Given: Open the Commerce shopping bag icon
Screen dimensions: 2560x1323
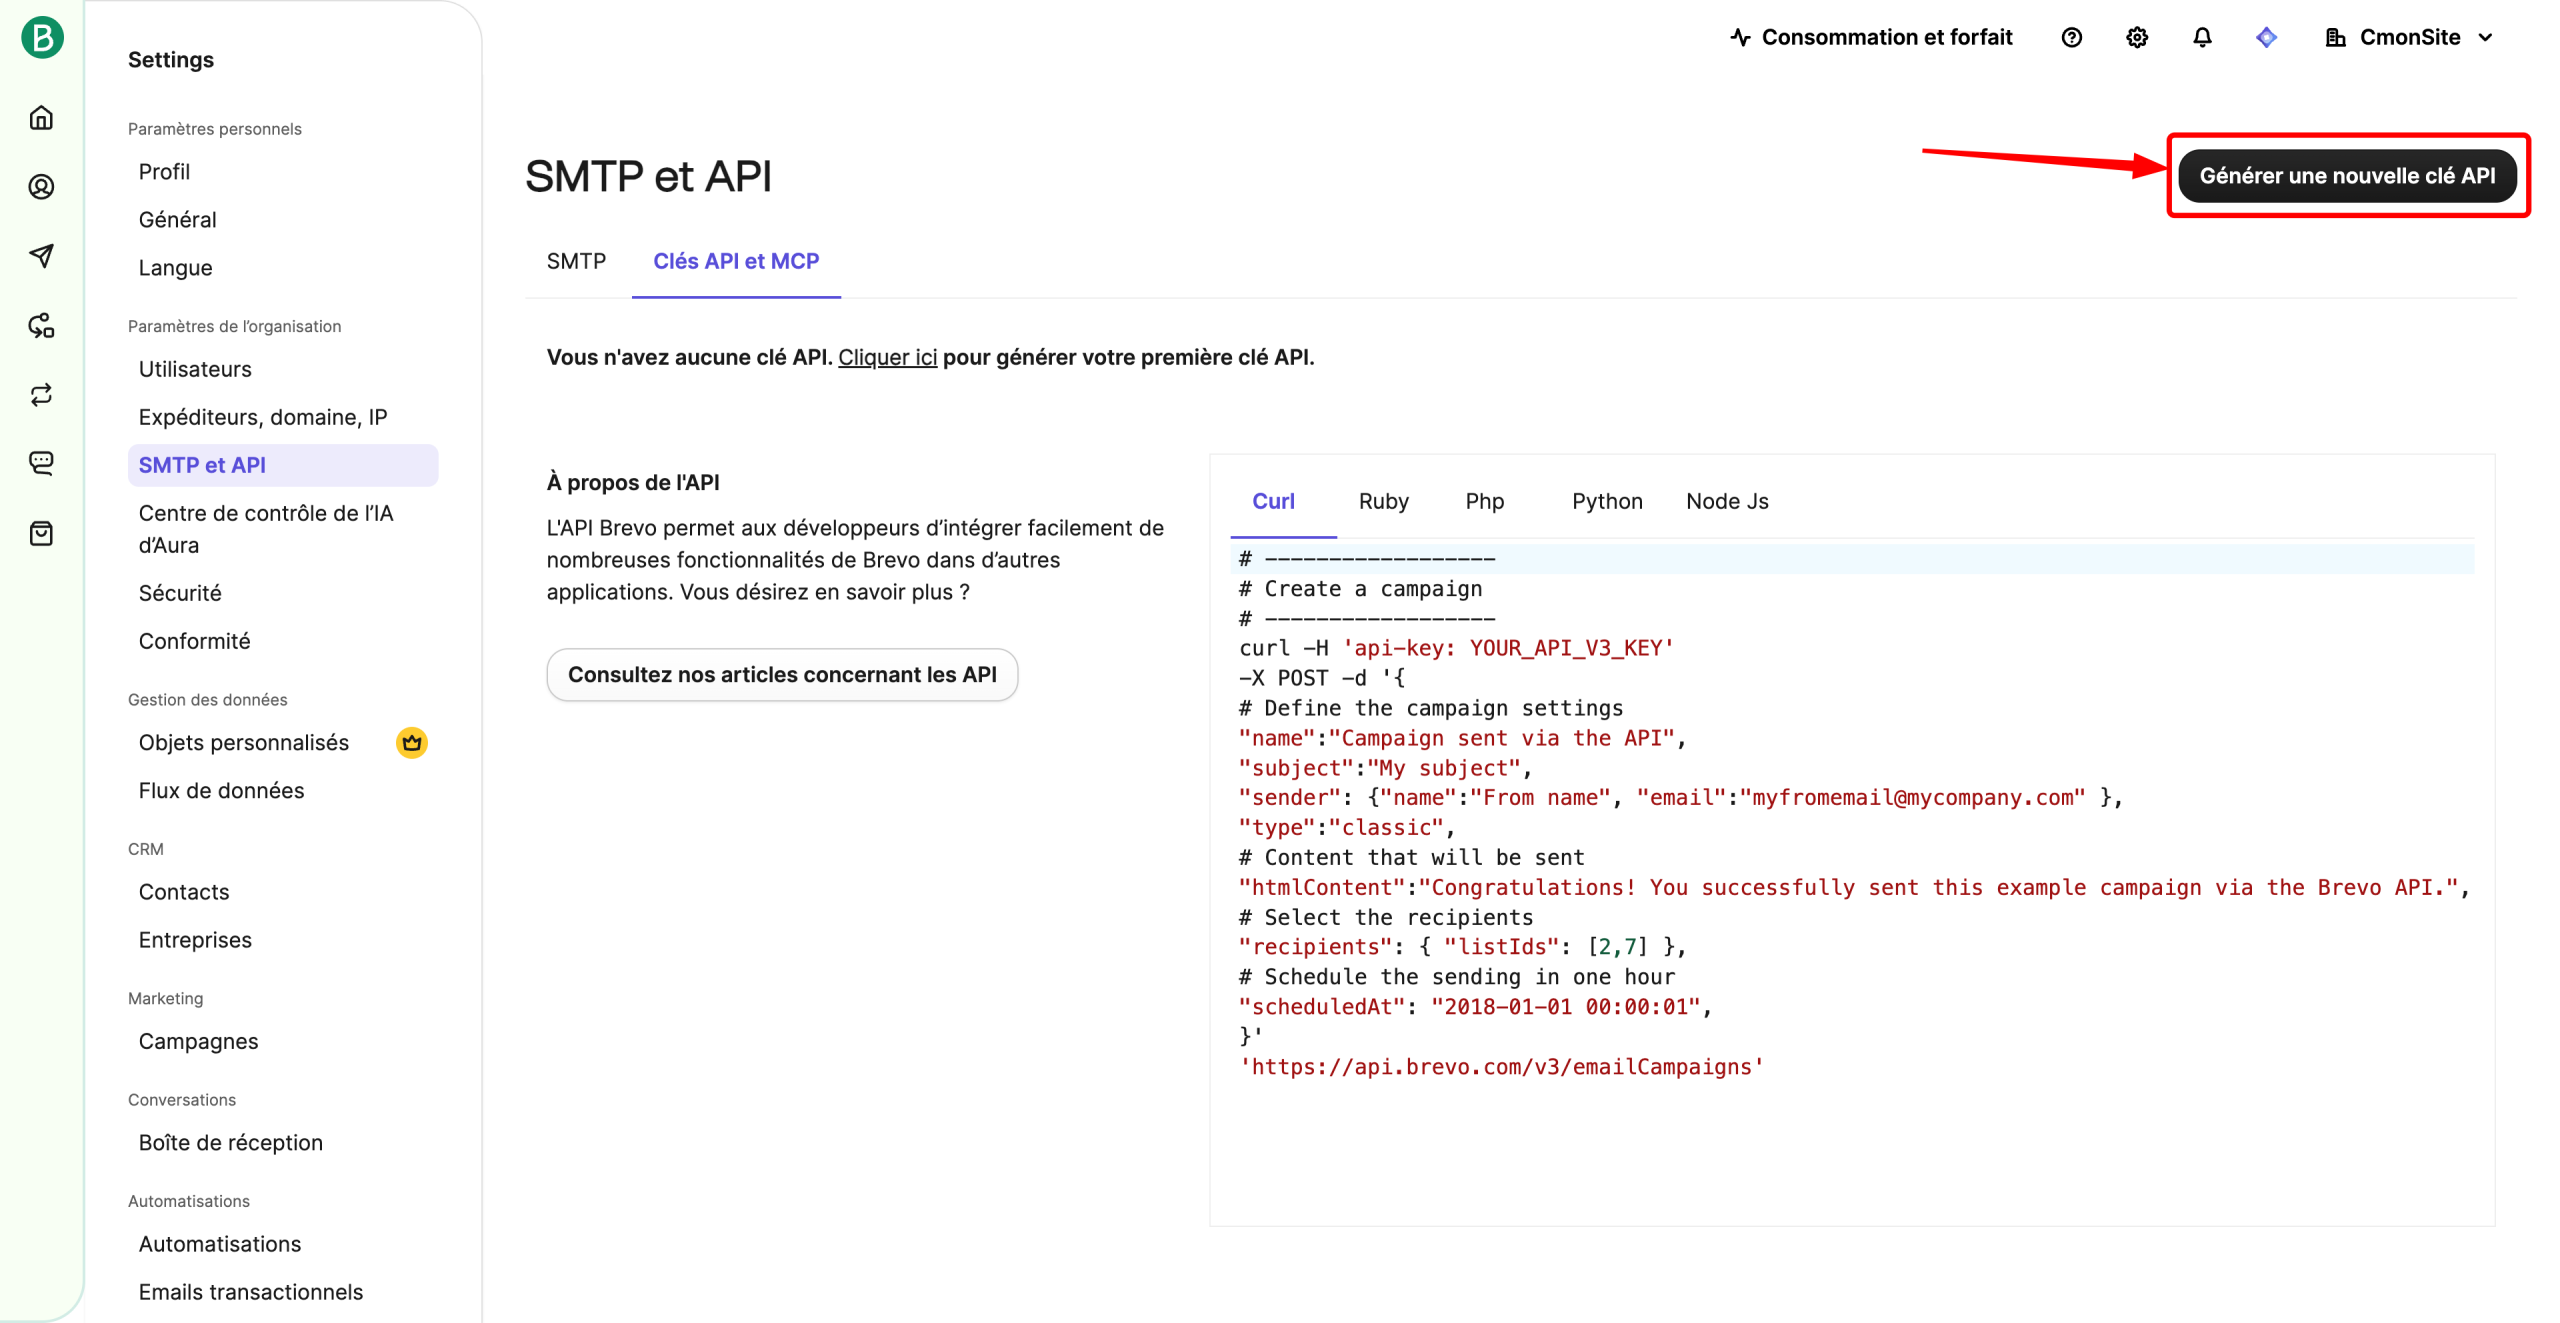Looking at the screenshot, I should coord(41,533).
